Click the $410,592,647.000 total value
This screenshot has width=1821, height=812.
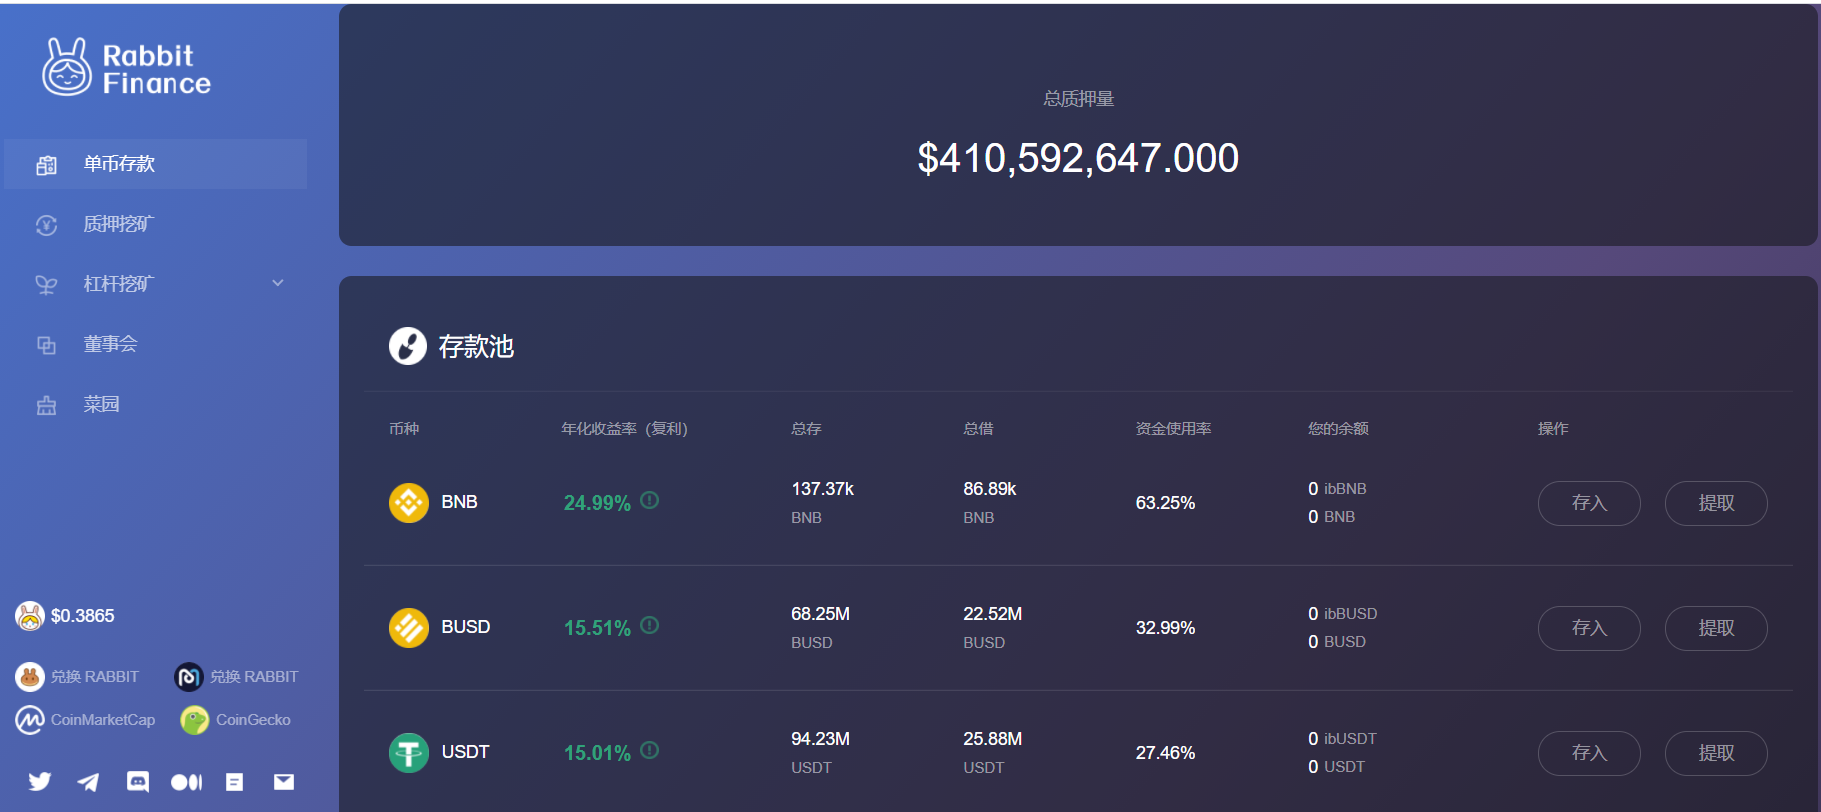click(x=1078, y=158)
